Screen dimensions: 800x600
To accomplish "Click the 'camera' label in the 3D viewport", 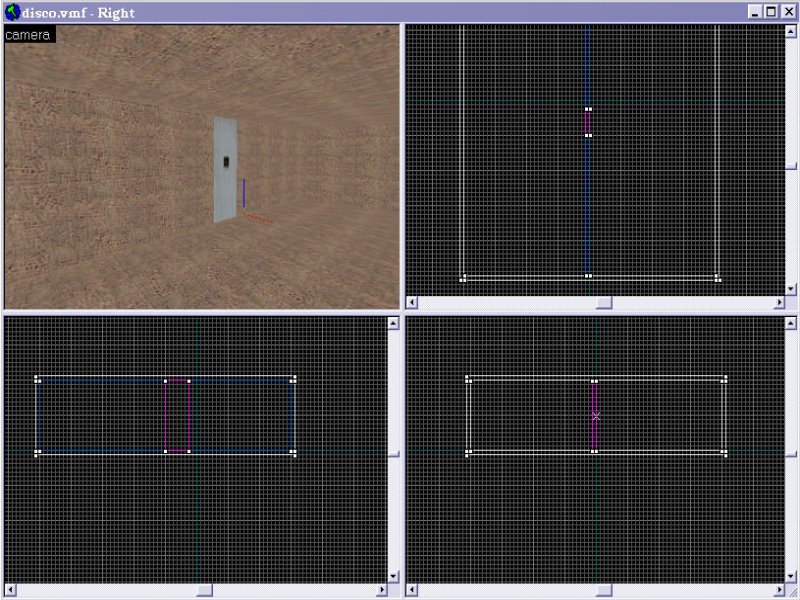I will point(29,35).
